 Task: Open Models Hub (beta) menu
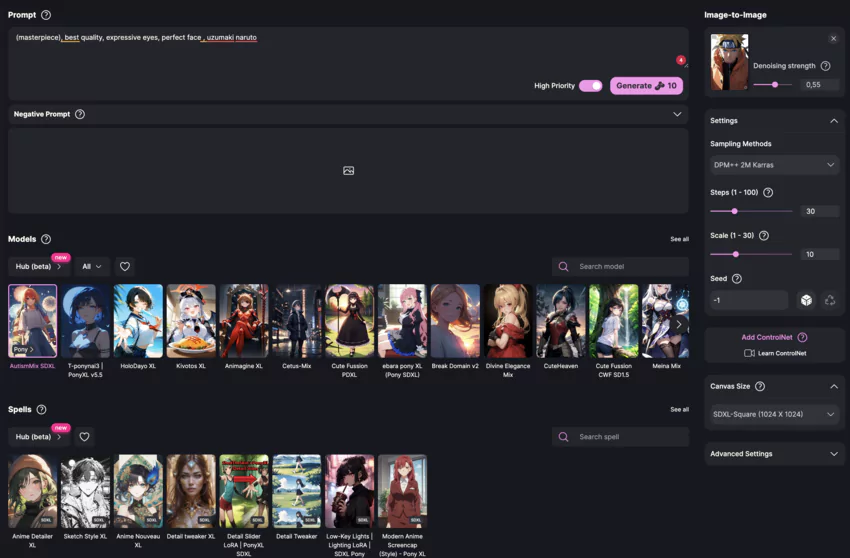(x=38, y=266)
